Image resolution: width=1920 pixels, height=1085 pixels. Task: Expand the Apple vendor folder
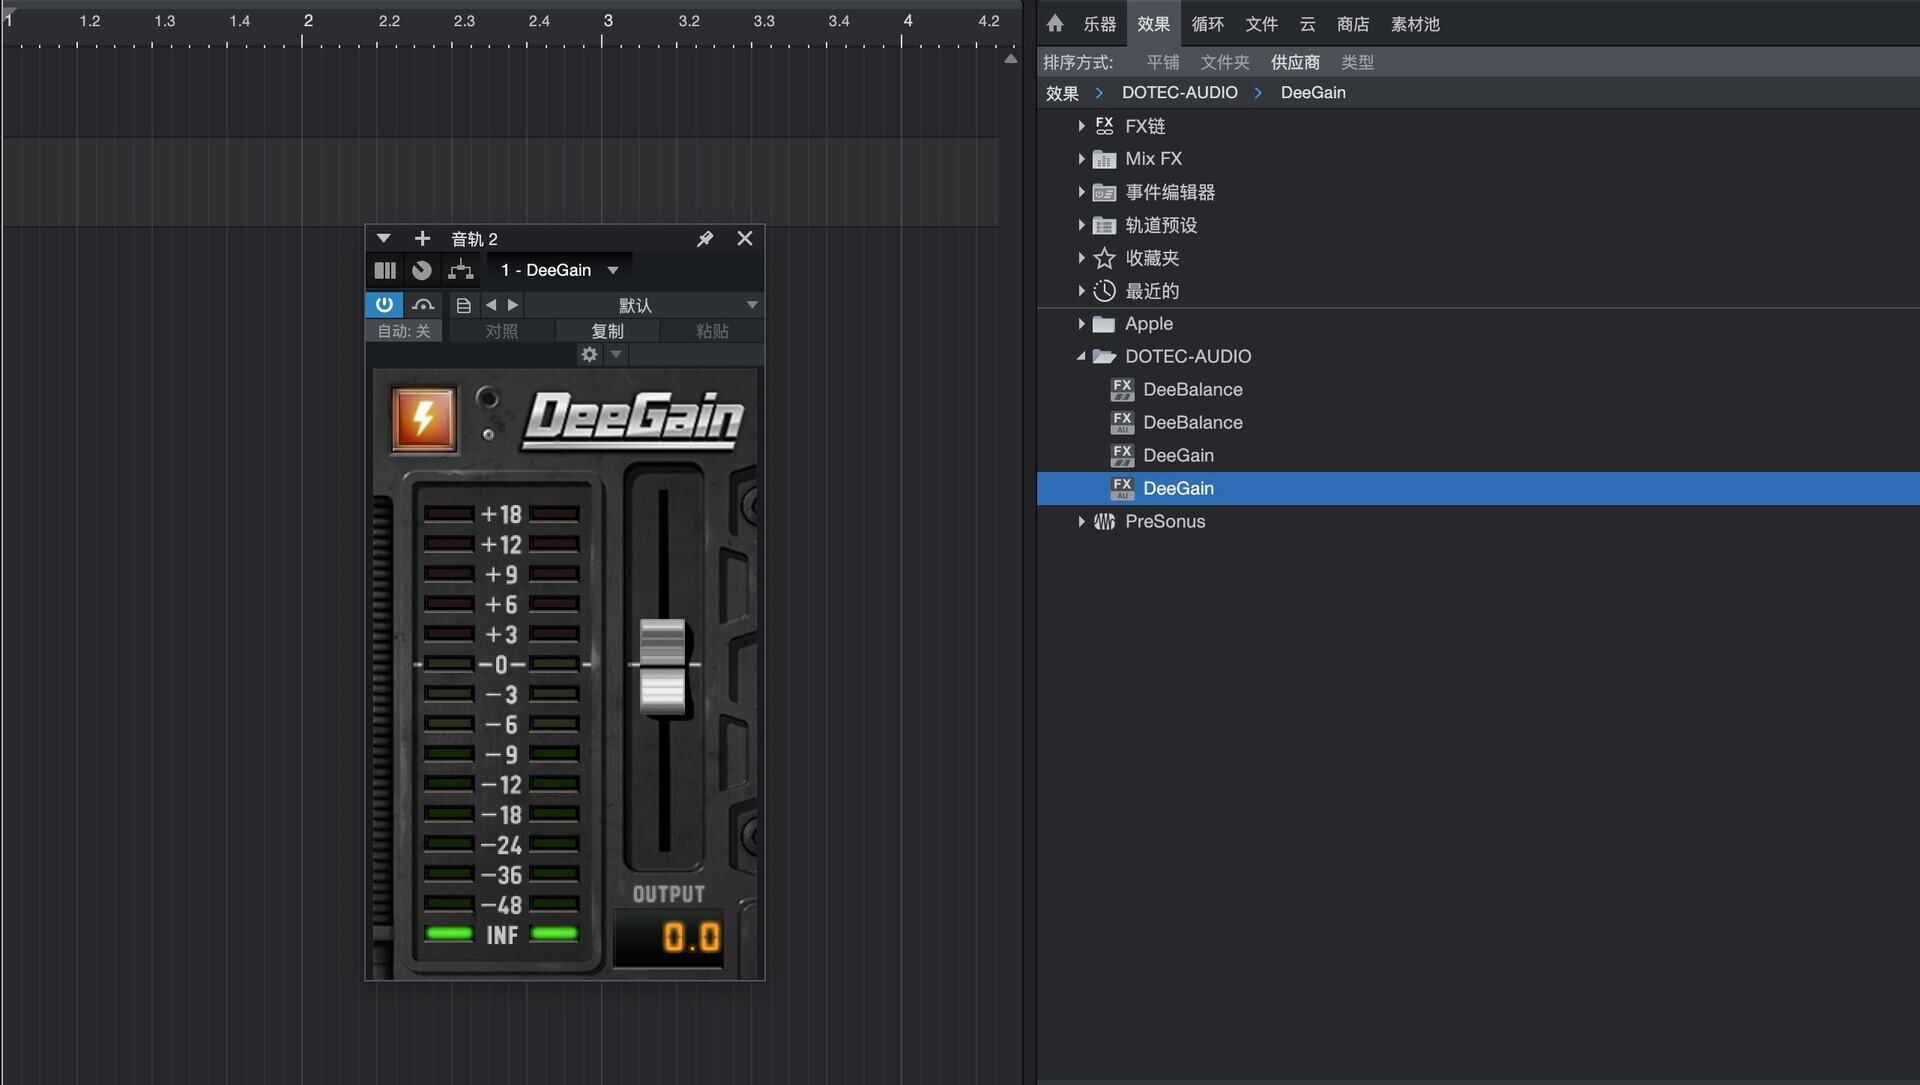click(x=1080, y=324)
